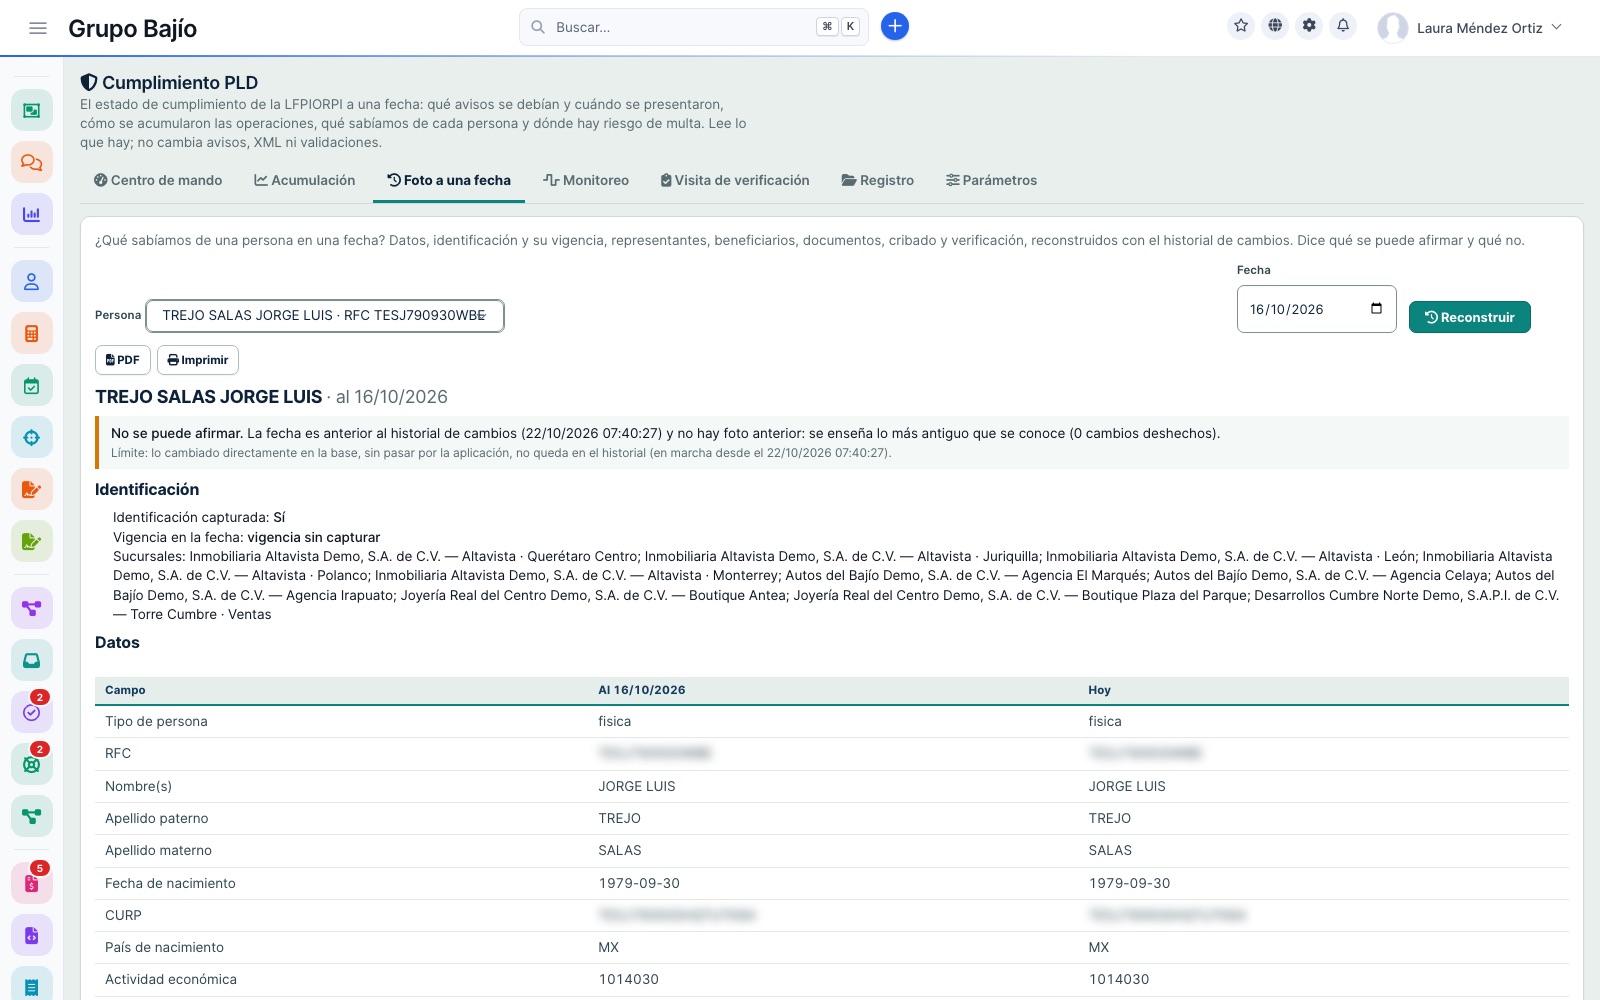Switch to the Acumulación tab
1600x1000 pixels.
(x=305, y=181)
